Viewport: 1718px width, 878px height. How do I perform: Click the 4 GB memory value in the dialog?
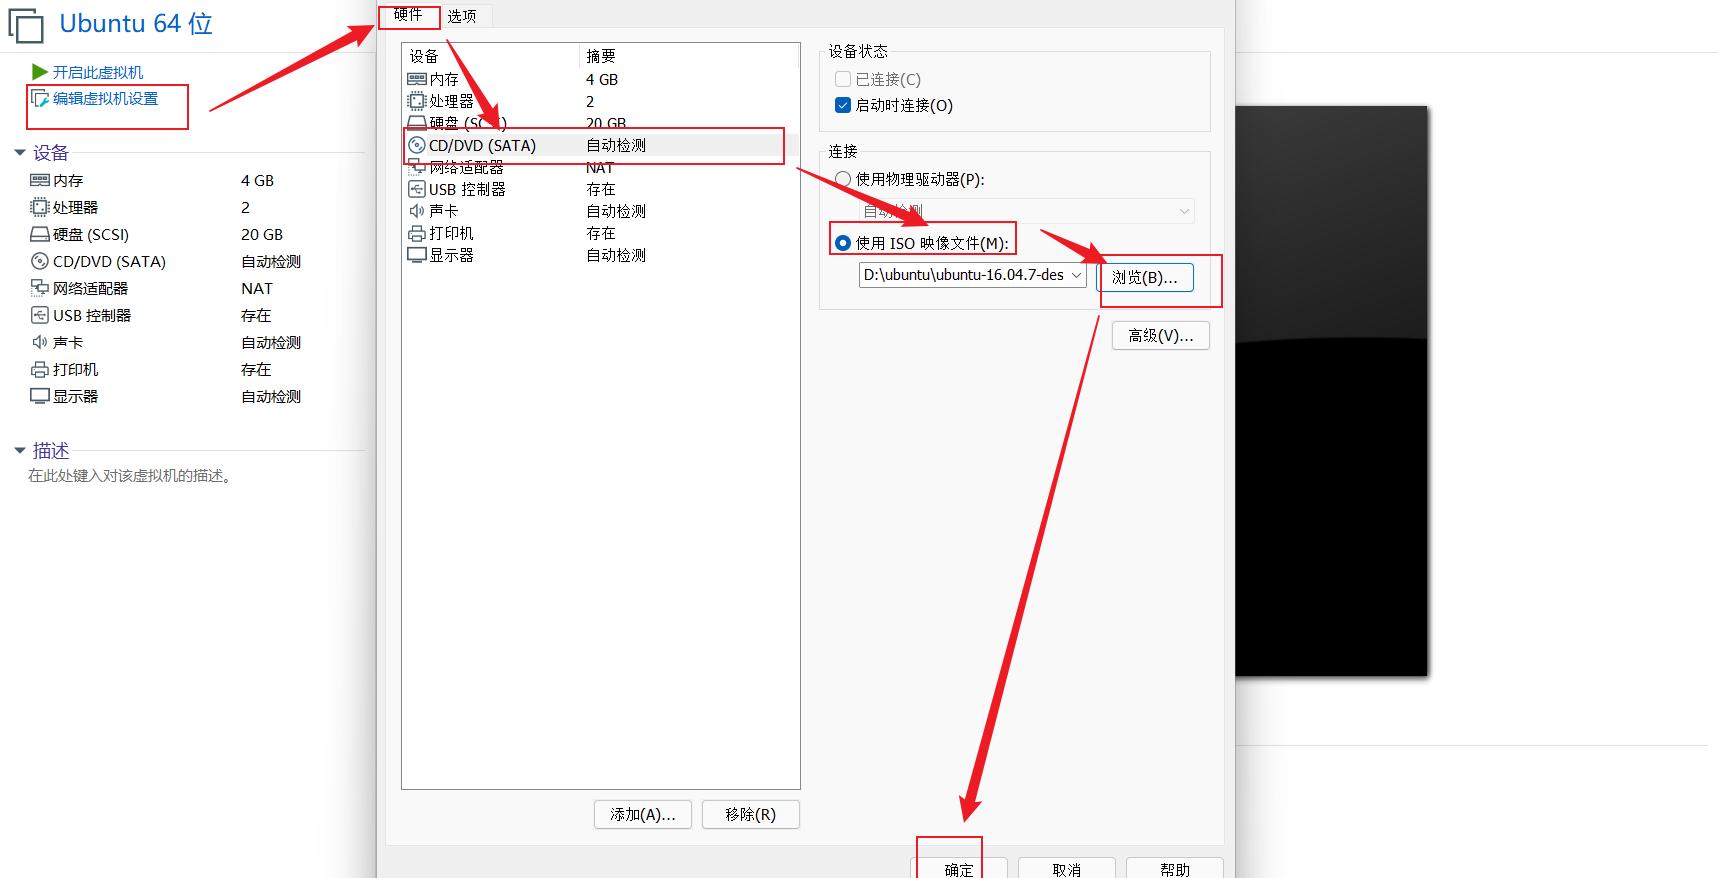click(x=602, y=79)
